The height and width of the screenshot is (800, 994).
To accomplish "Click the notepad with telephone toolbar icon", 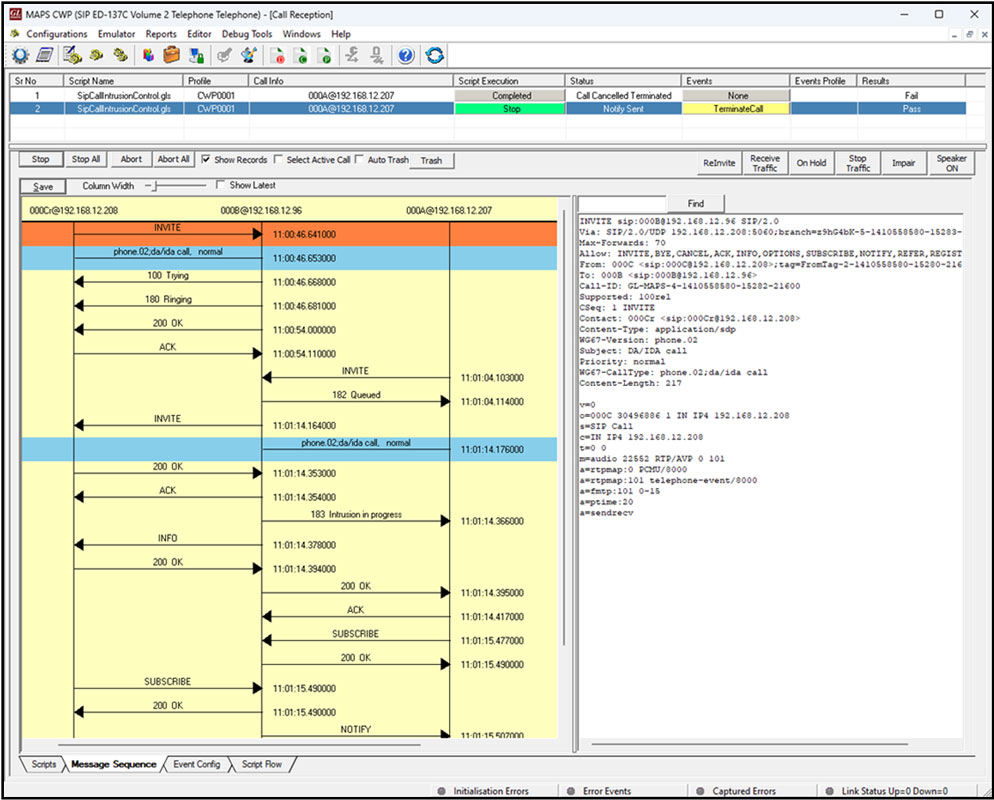I will pyautogui.click(x=72, y=56).
